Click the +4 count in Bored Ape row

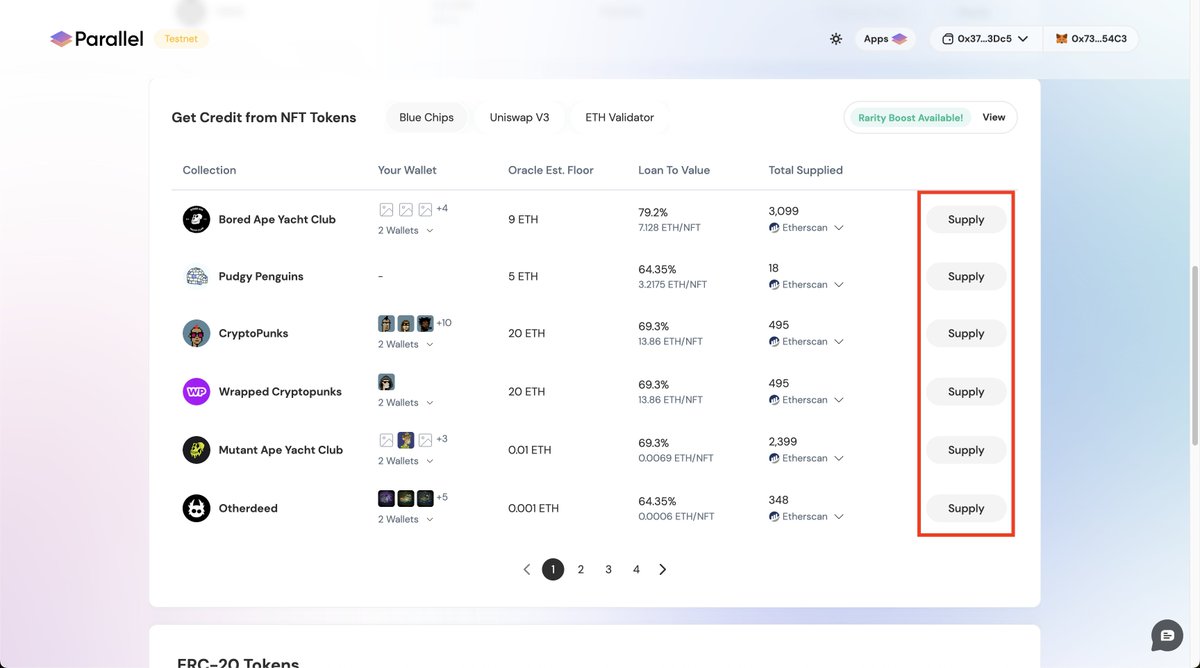point(442,208)
